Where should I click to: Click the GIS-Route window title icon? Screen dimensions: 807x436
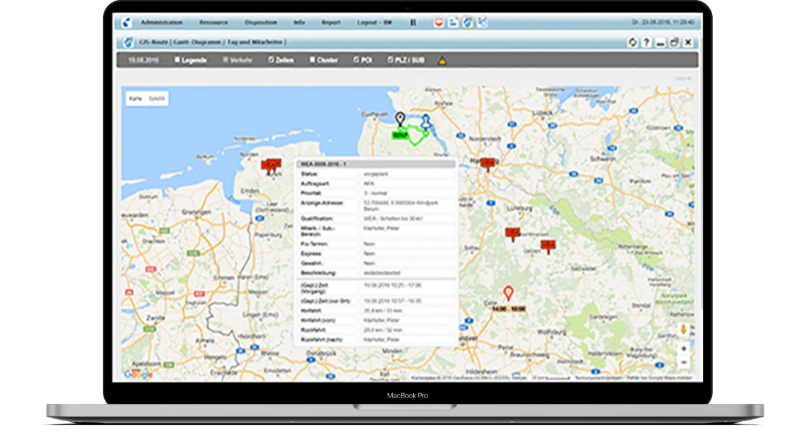pyautogui.click(x=128, y=42)
